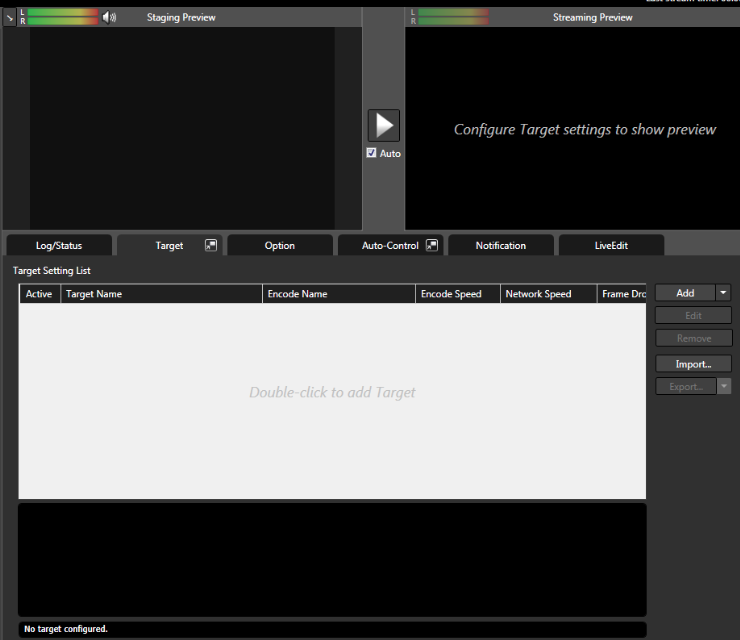
Task: Click the Staging Preview title
Action: click(x=181, y=17)
